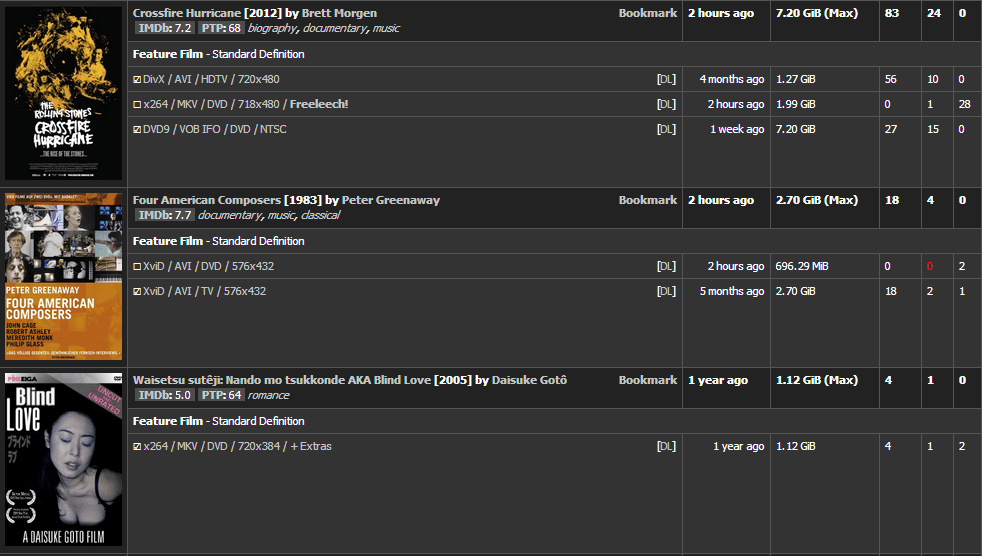Toggle checkbox for Blind Love x264 720x384
The height and width of the screenshot is (556, 982).
pos(137,446)
